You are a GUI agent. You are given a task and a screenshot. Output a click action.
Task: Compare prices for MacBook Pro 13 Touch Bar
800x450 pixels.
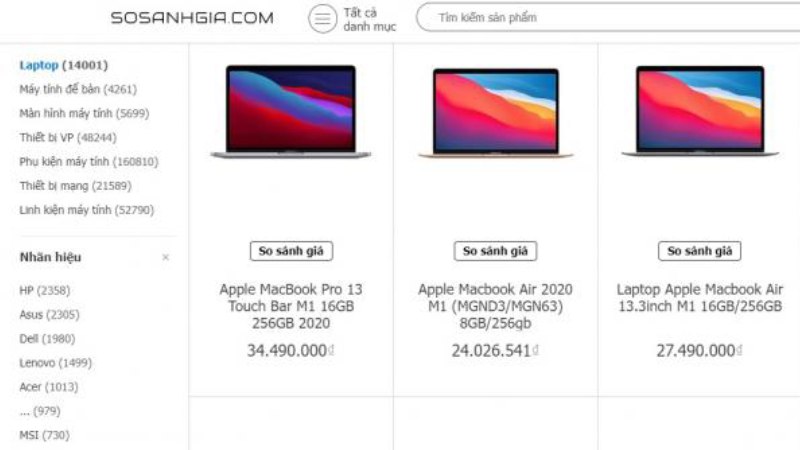coord(291,251)
